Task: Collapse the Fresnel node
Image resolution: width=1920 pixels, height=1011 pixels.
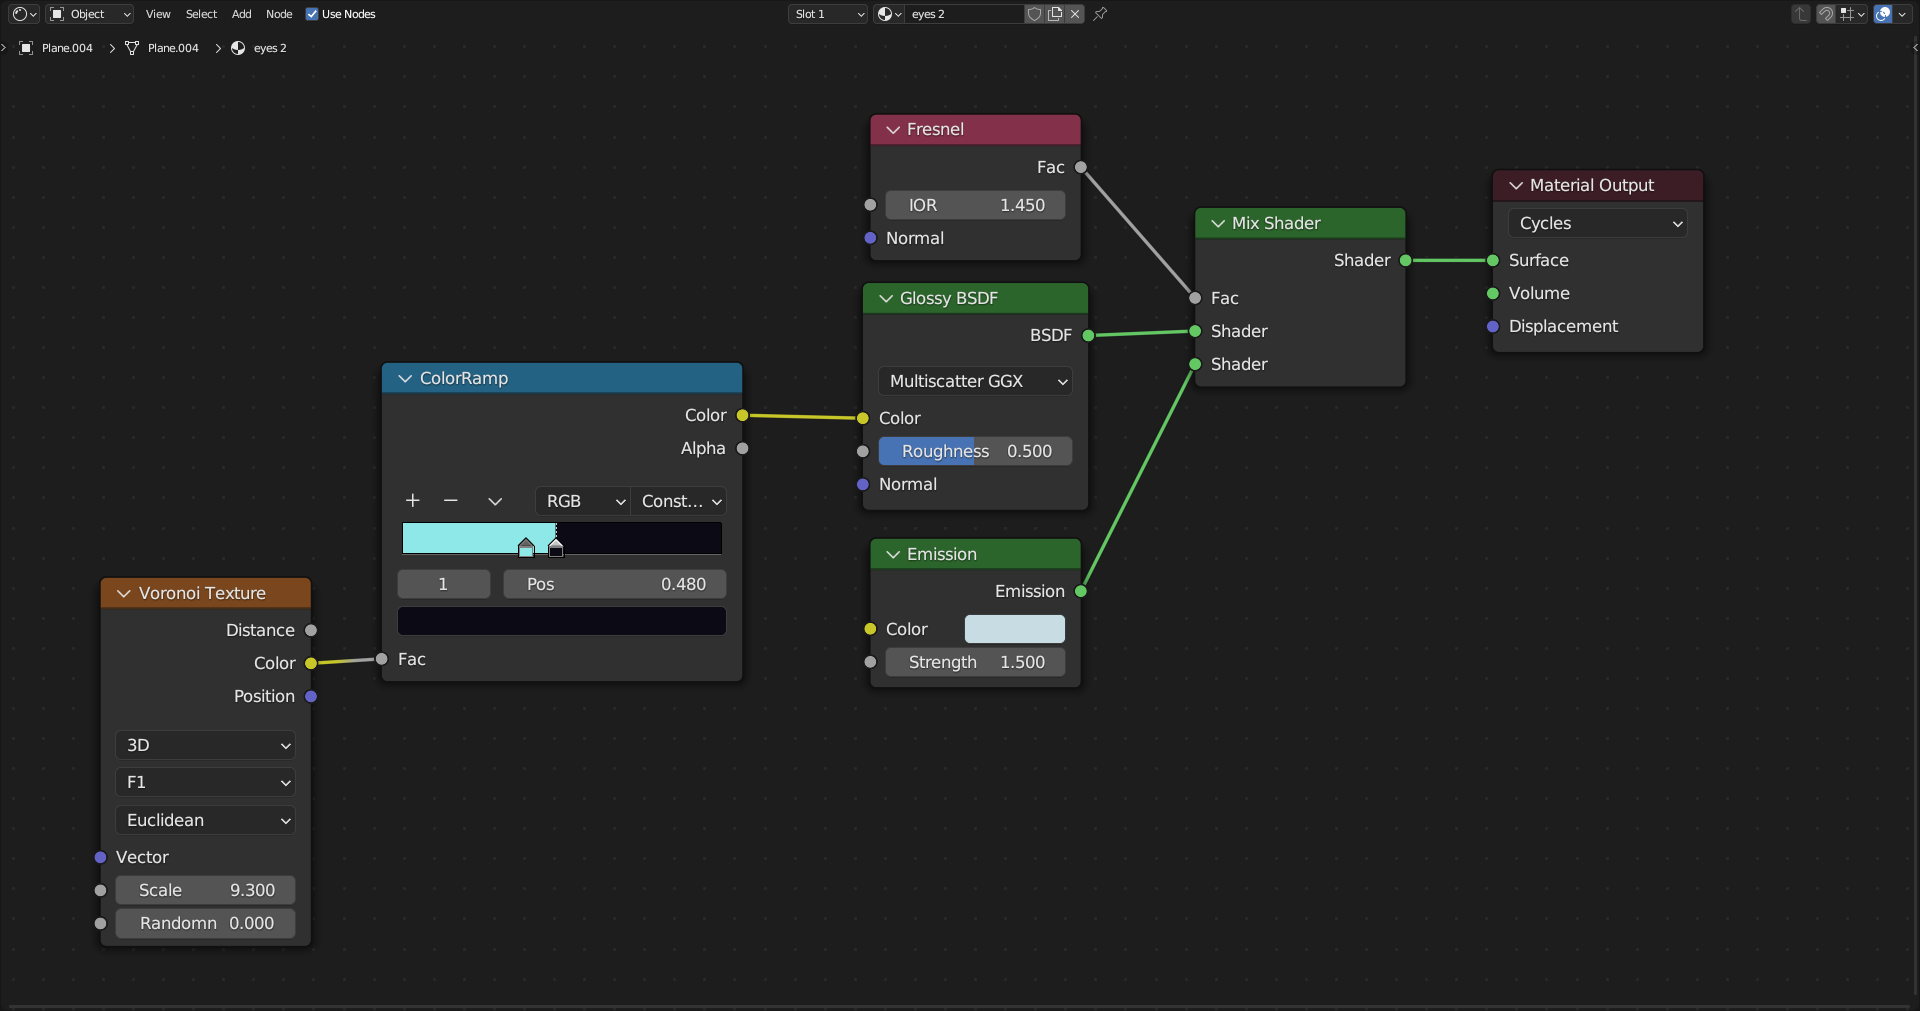Action: [893, 130]
